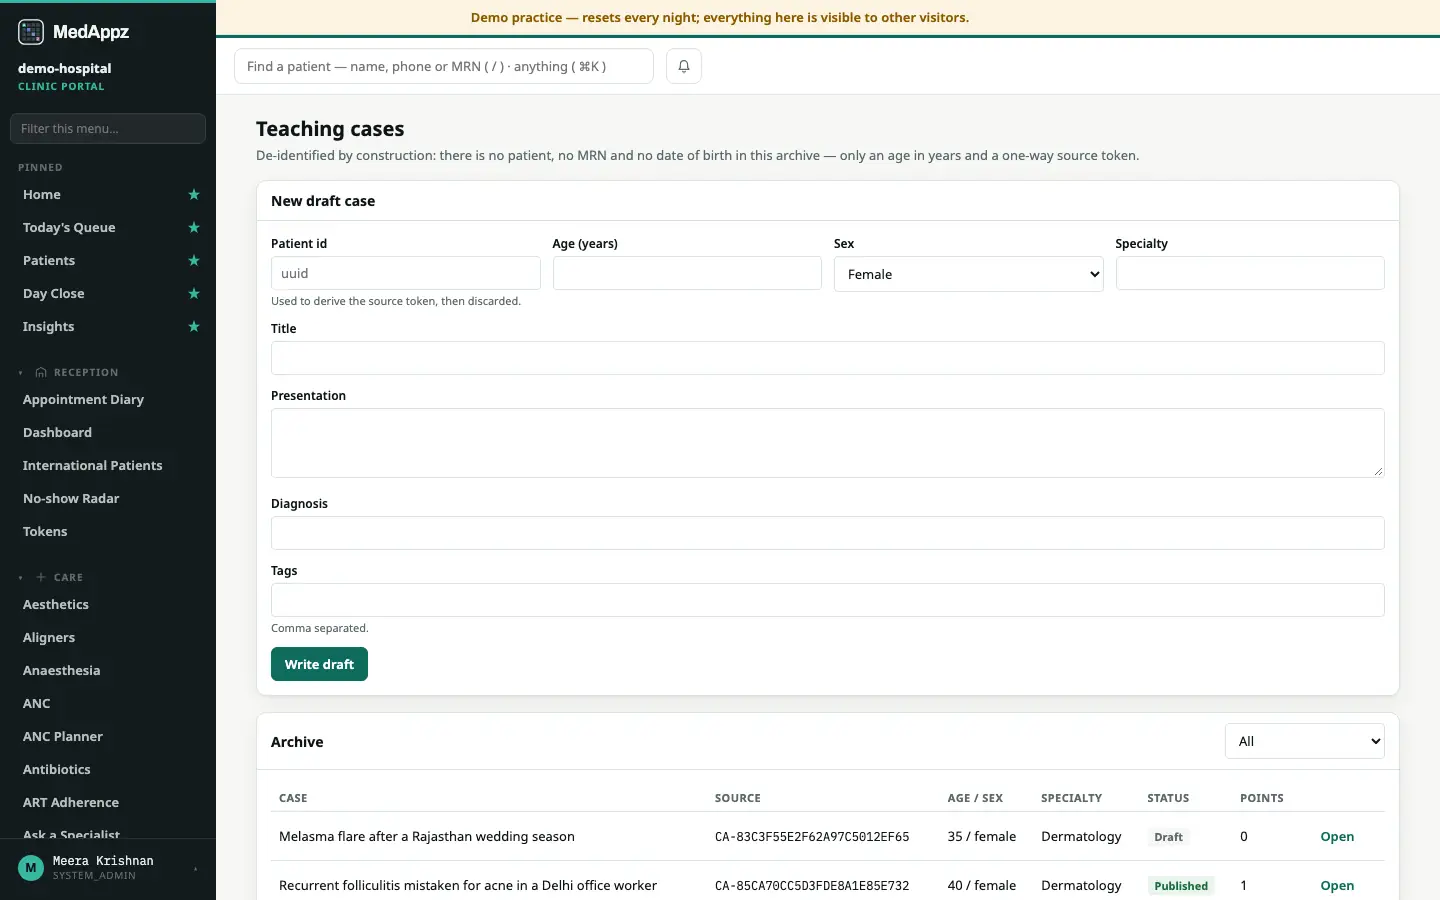Click the Tags input field

[x=828, y=600]
